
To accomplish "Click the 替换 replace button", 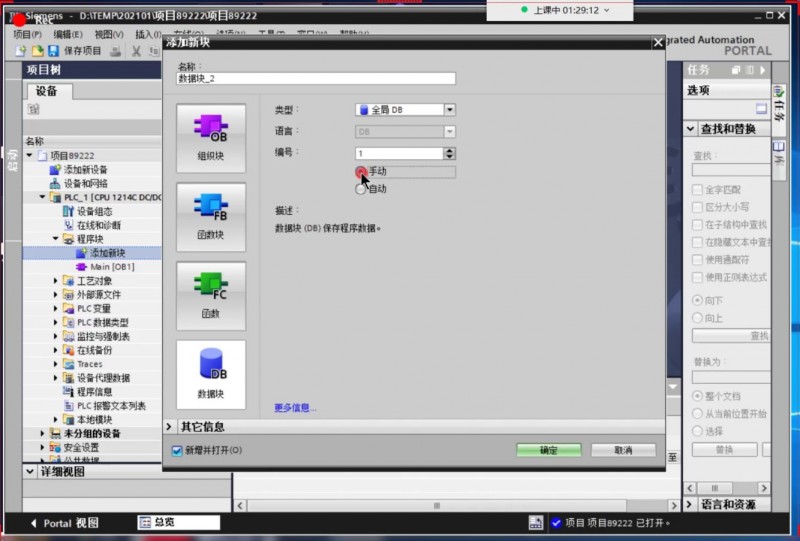I will [x=724, y=450].
